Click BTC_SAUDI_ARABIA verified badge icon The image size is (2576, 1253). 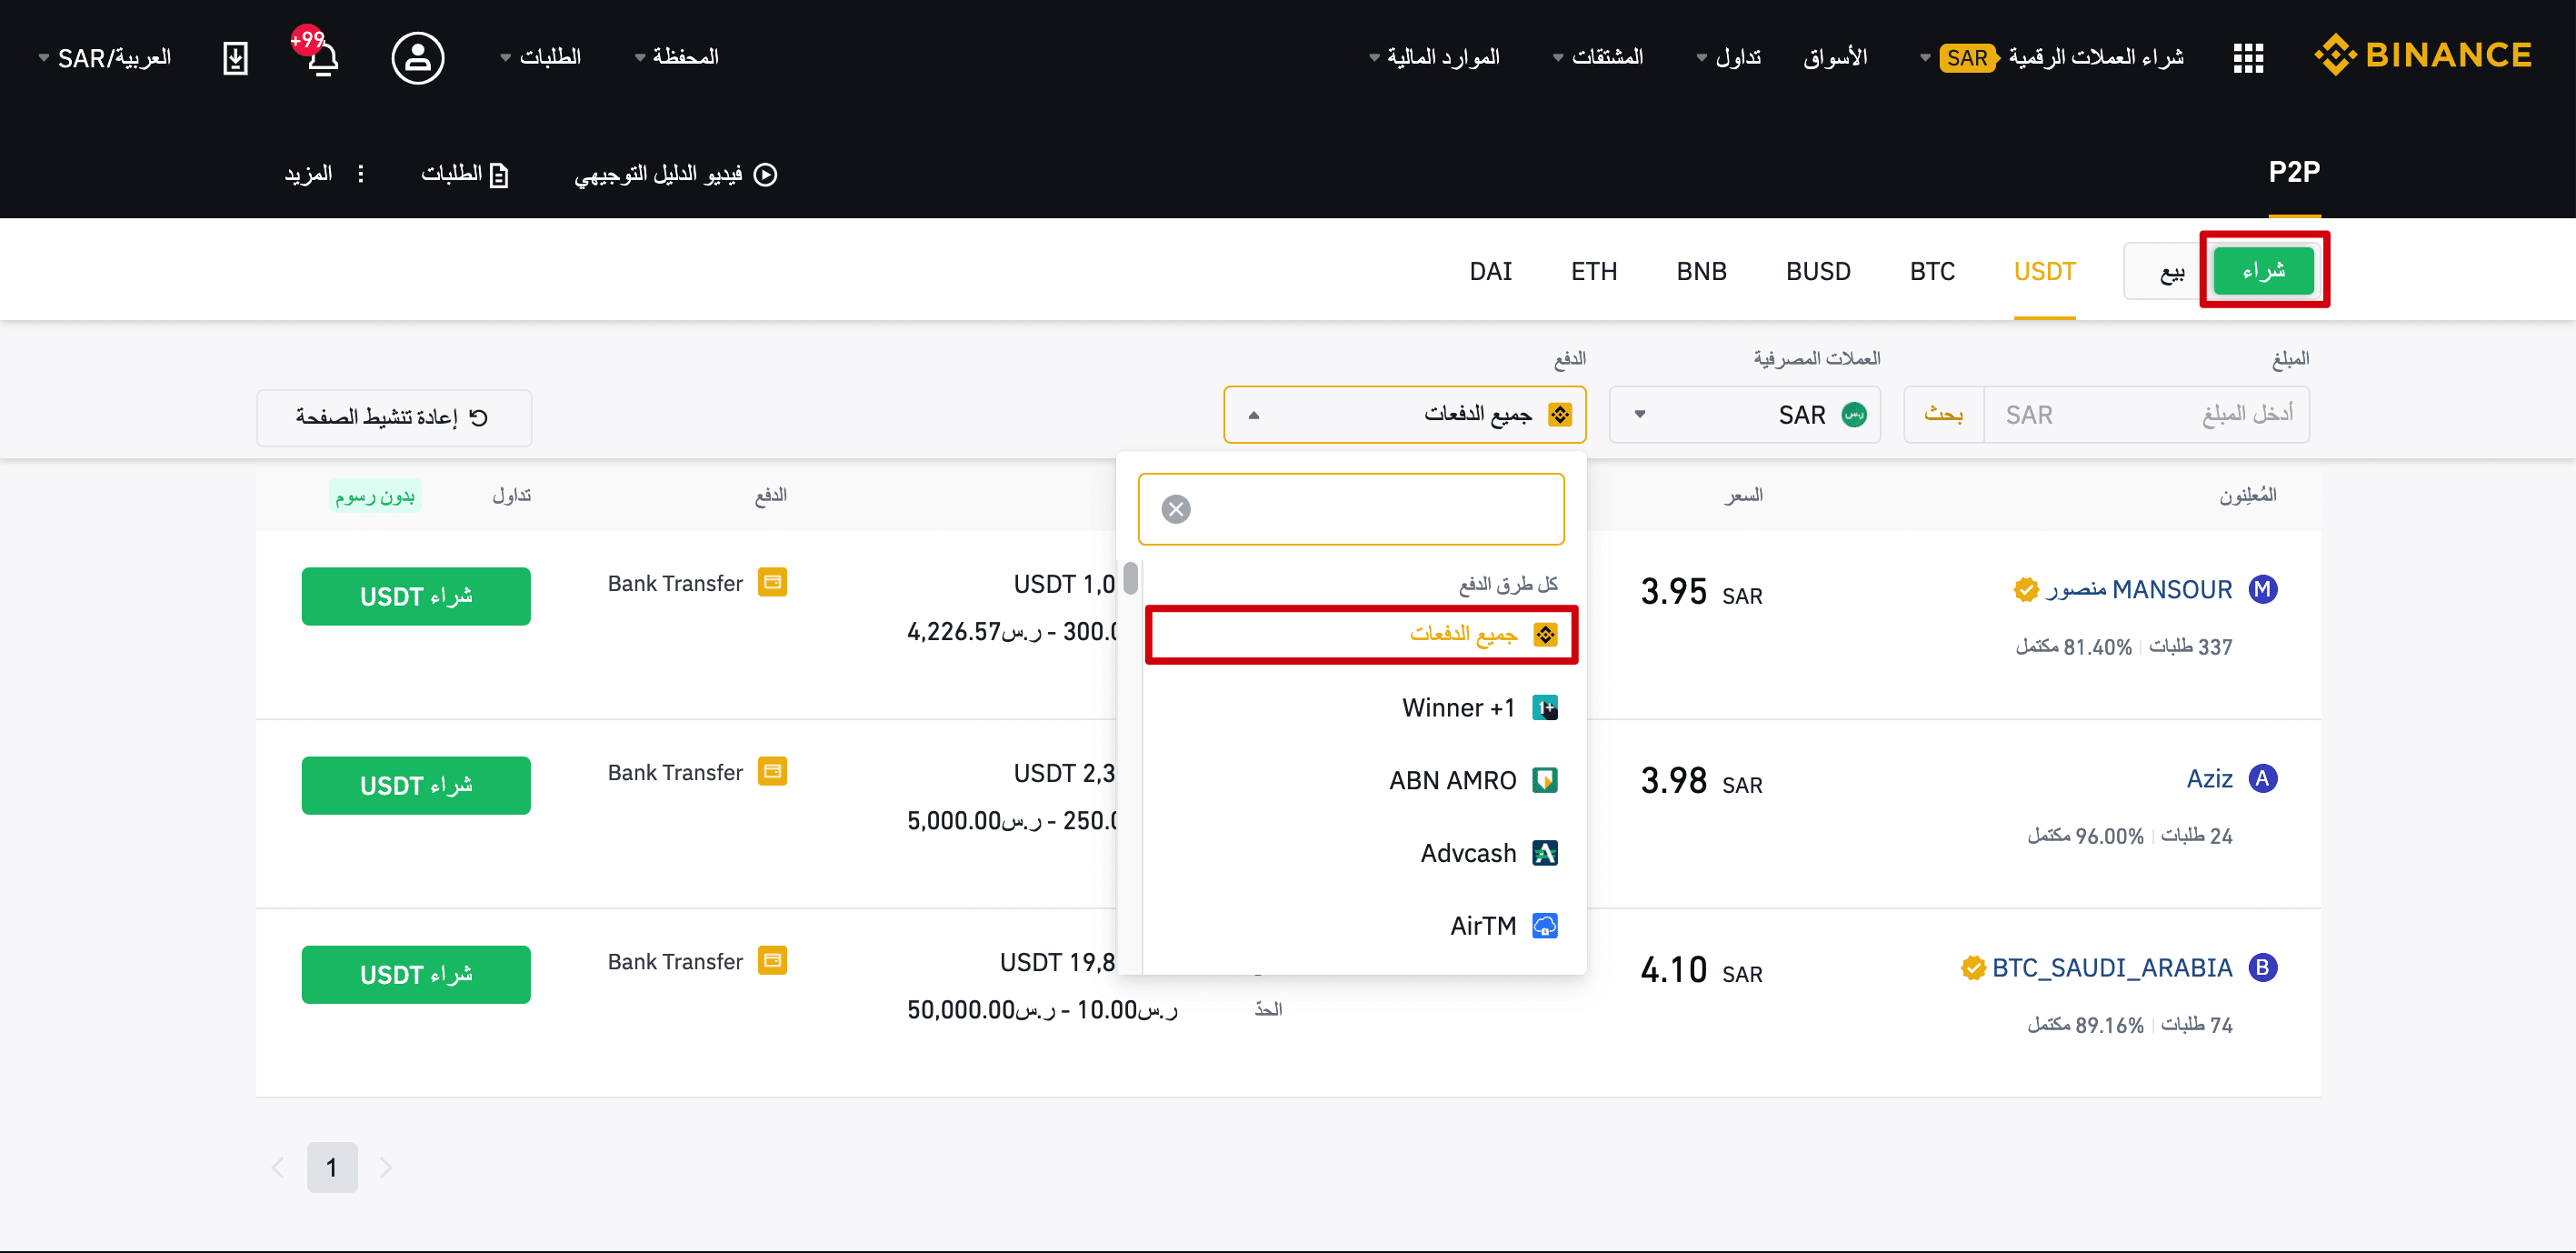pos(1973,967)
